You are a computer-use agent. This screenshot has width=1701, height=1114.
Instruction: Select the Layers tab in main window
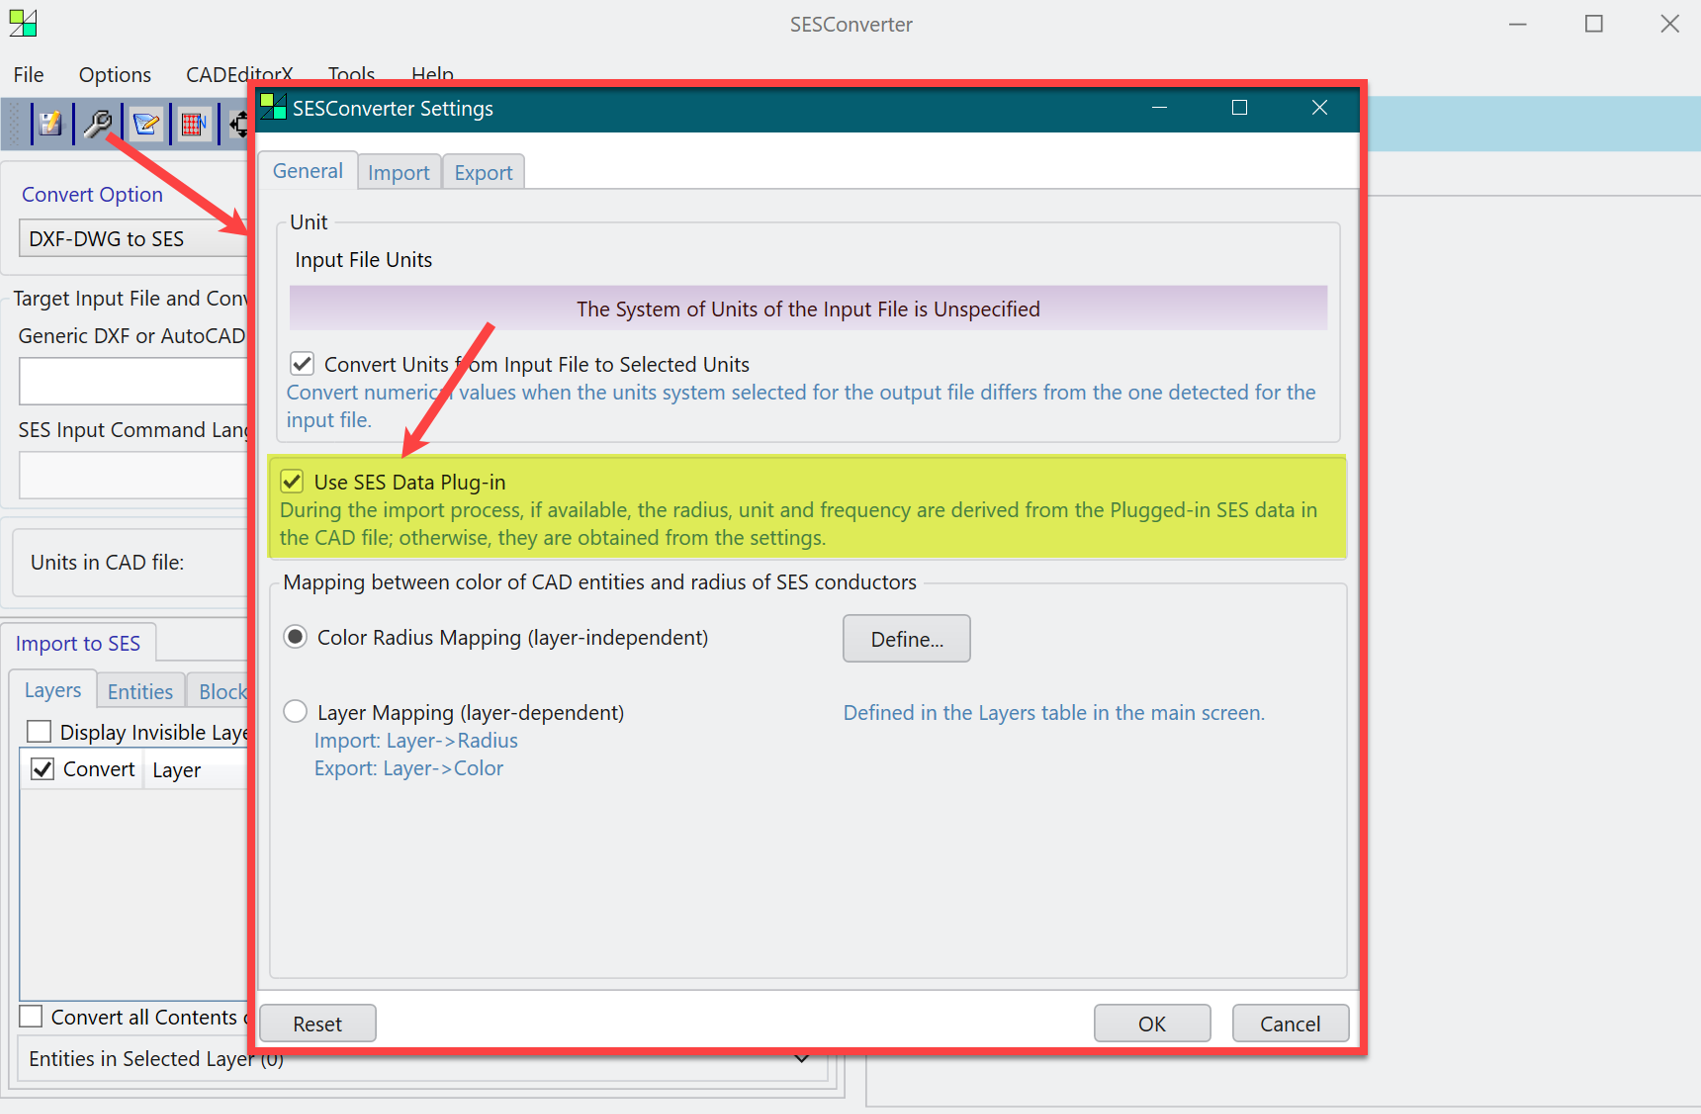[x=53, y=690]
